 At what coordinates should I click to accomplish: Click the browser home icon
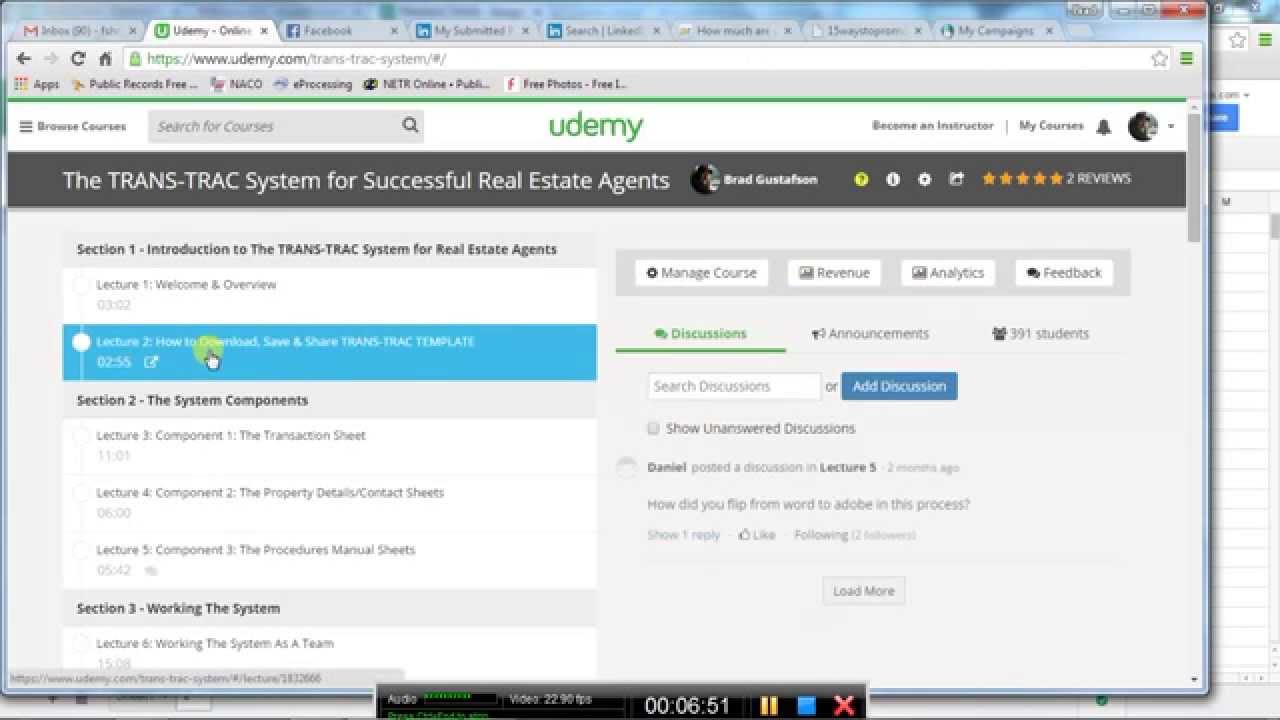[105, 59]
